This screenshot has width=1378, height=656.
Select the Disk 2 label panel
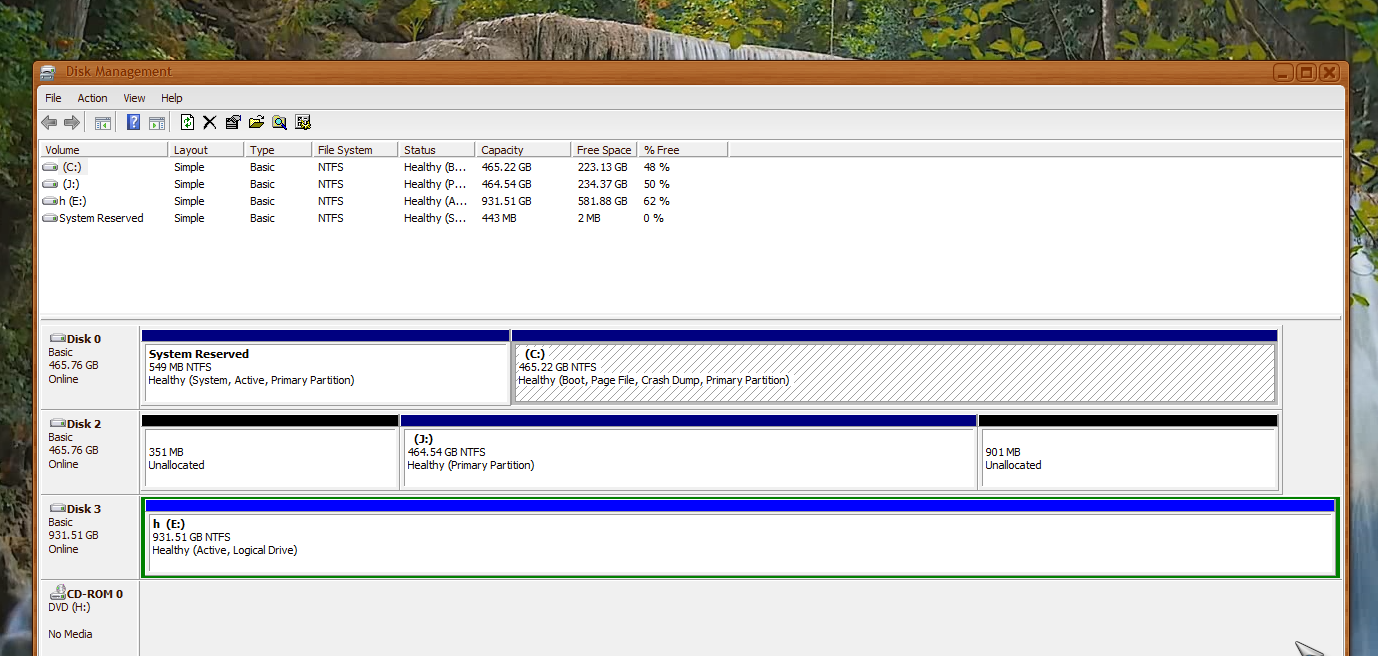[88, 450]
